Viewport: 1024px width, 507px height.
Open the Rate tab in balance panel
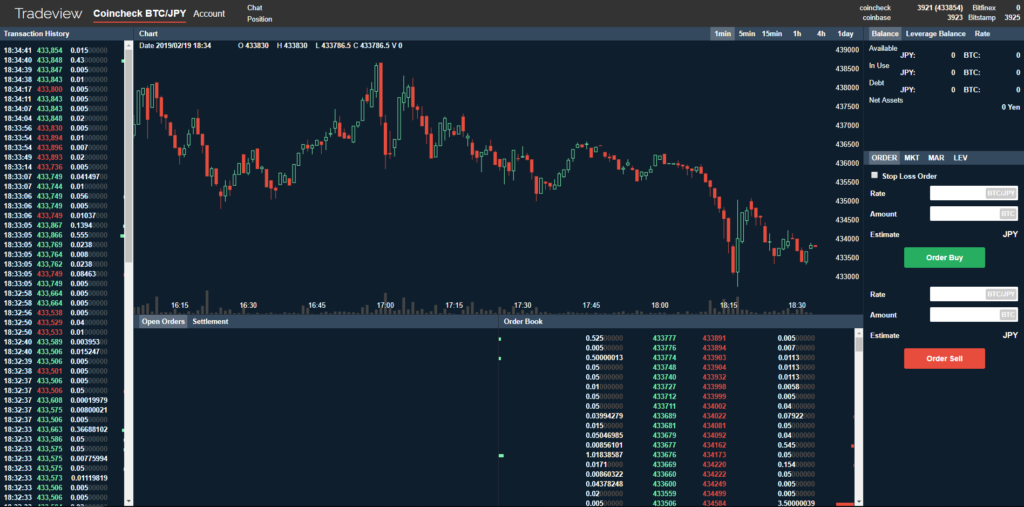tap(982, 34)
